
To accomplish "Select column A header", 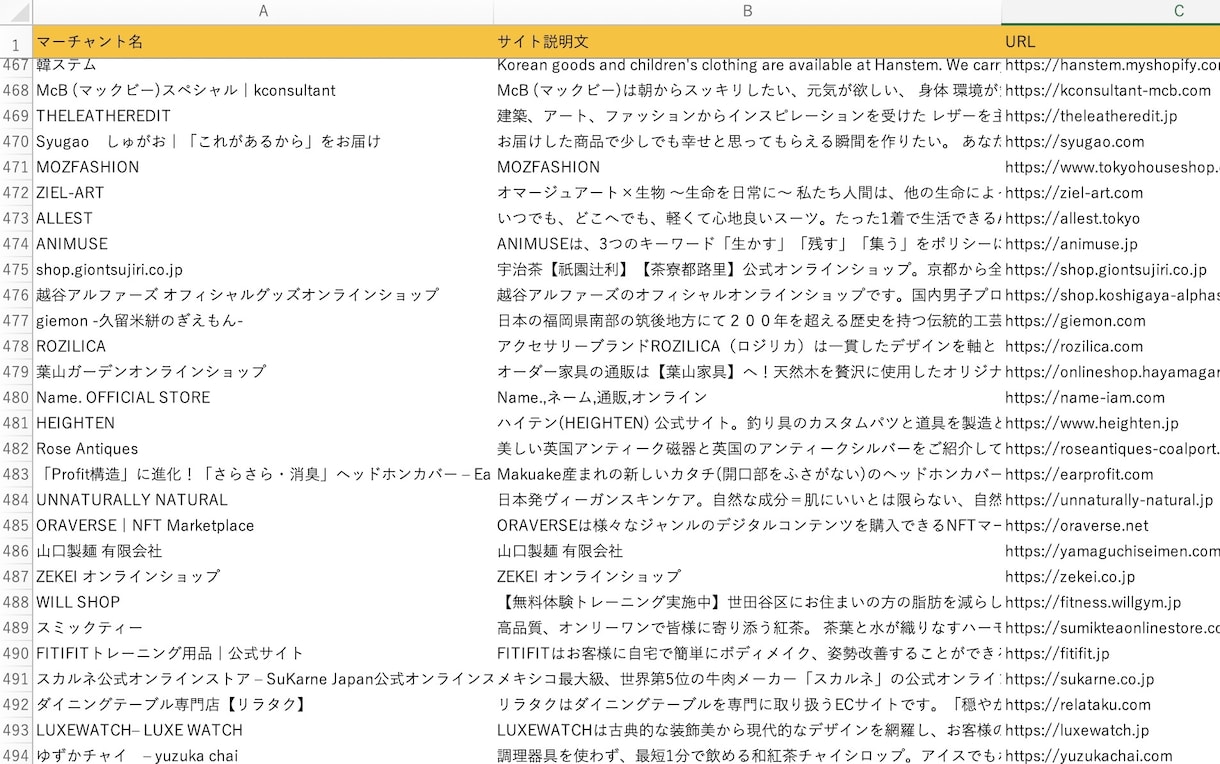I will pyautogui.click(x=263, y=11).
